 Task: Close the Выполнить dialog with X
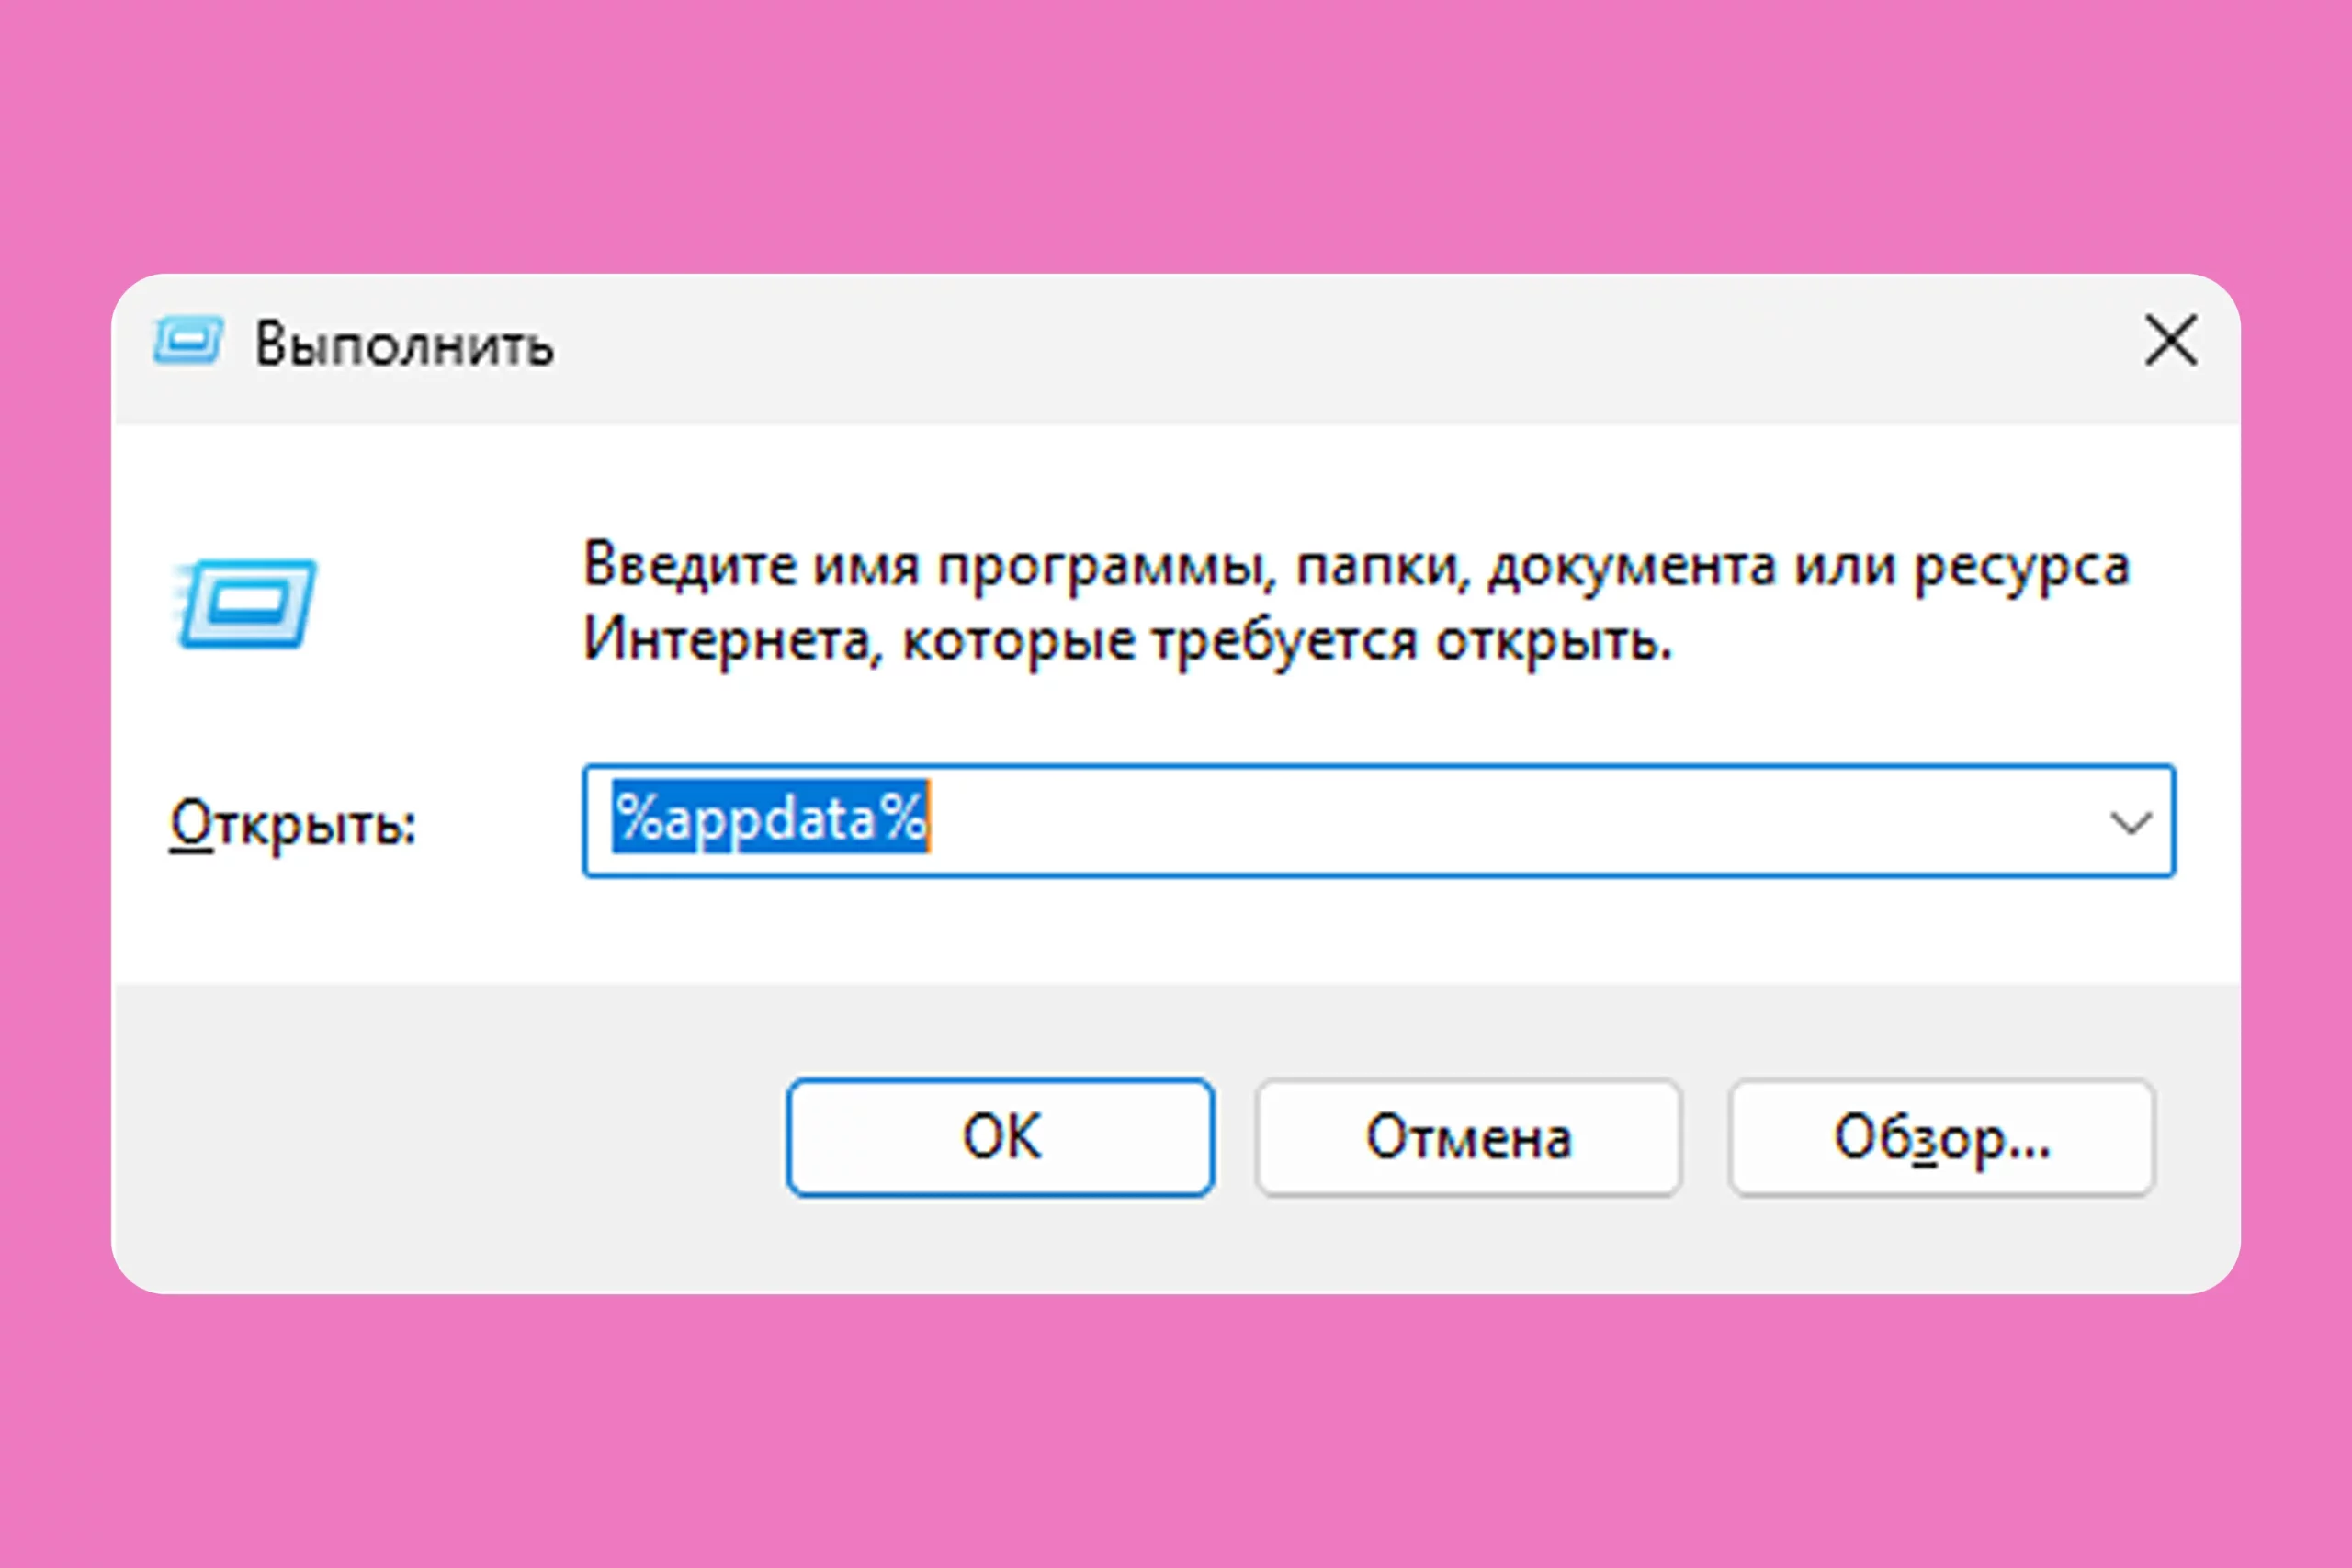tap(2171, 342)
